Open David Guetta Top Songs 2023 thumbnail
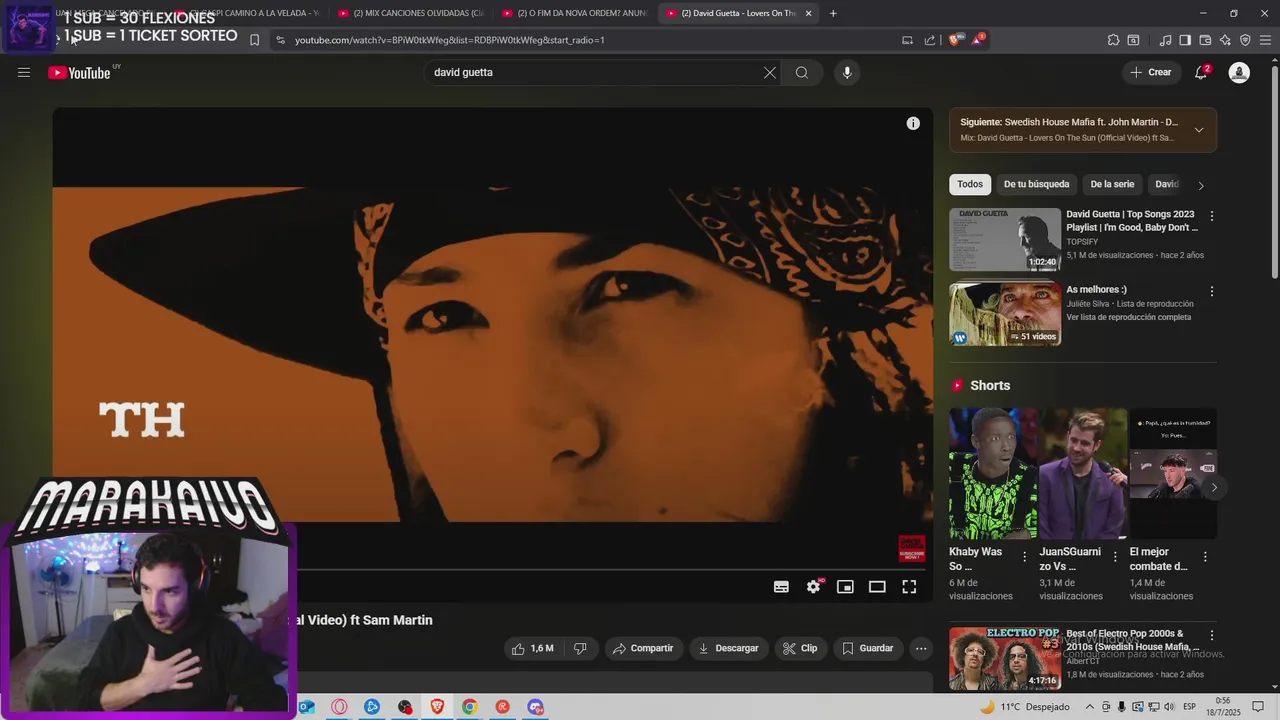 (1005, 239)
